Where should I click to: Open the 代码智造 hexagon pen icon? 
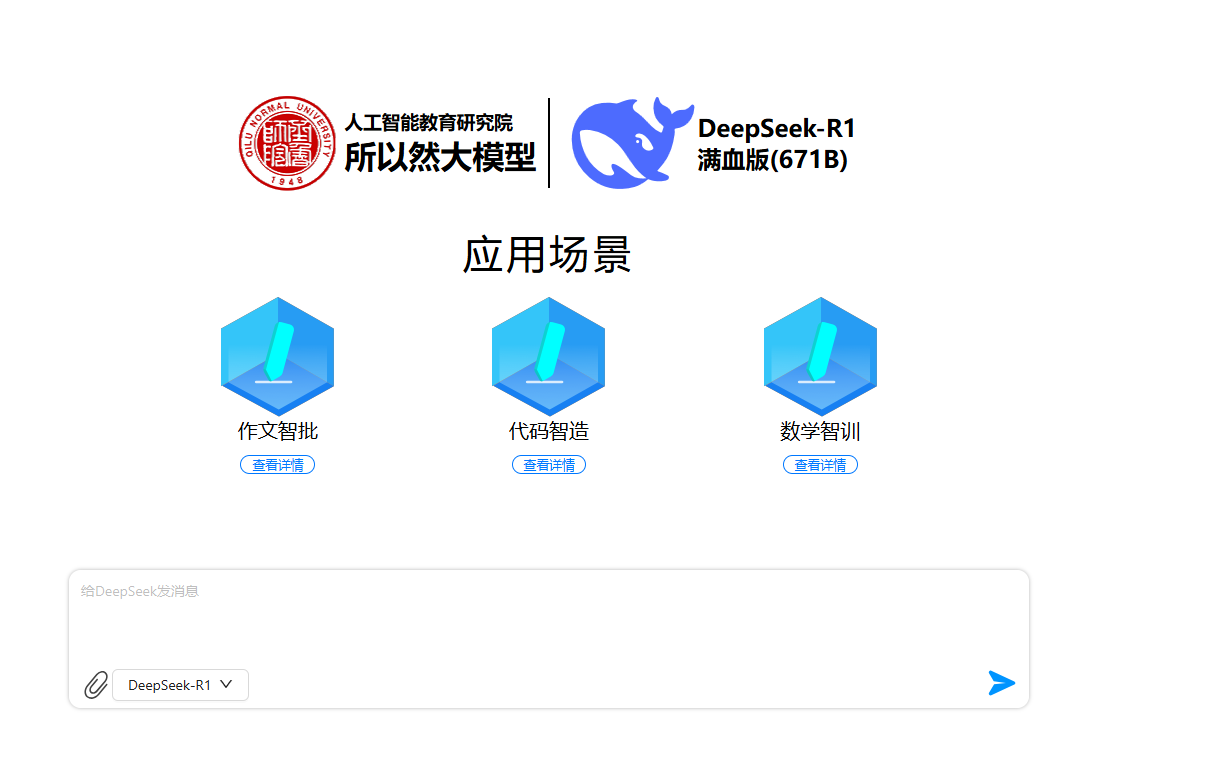548,355
